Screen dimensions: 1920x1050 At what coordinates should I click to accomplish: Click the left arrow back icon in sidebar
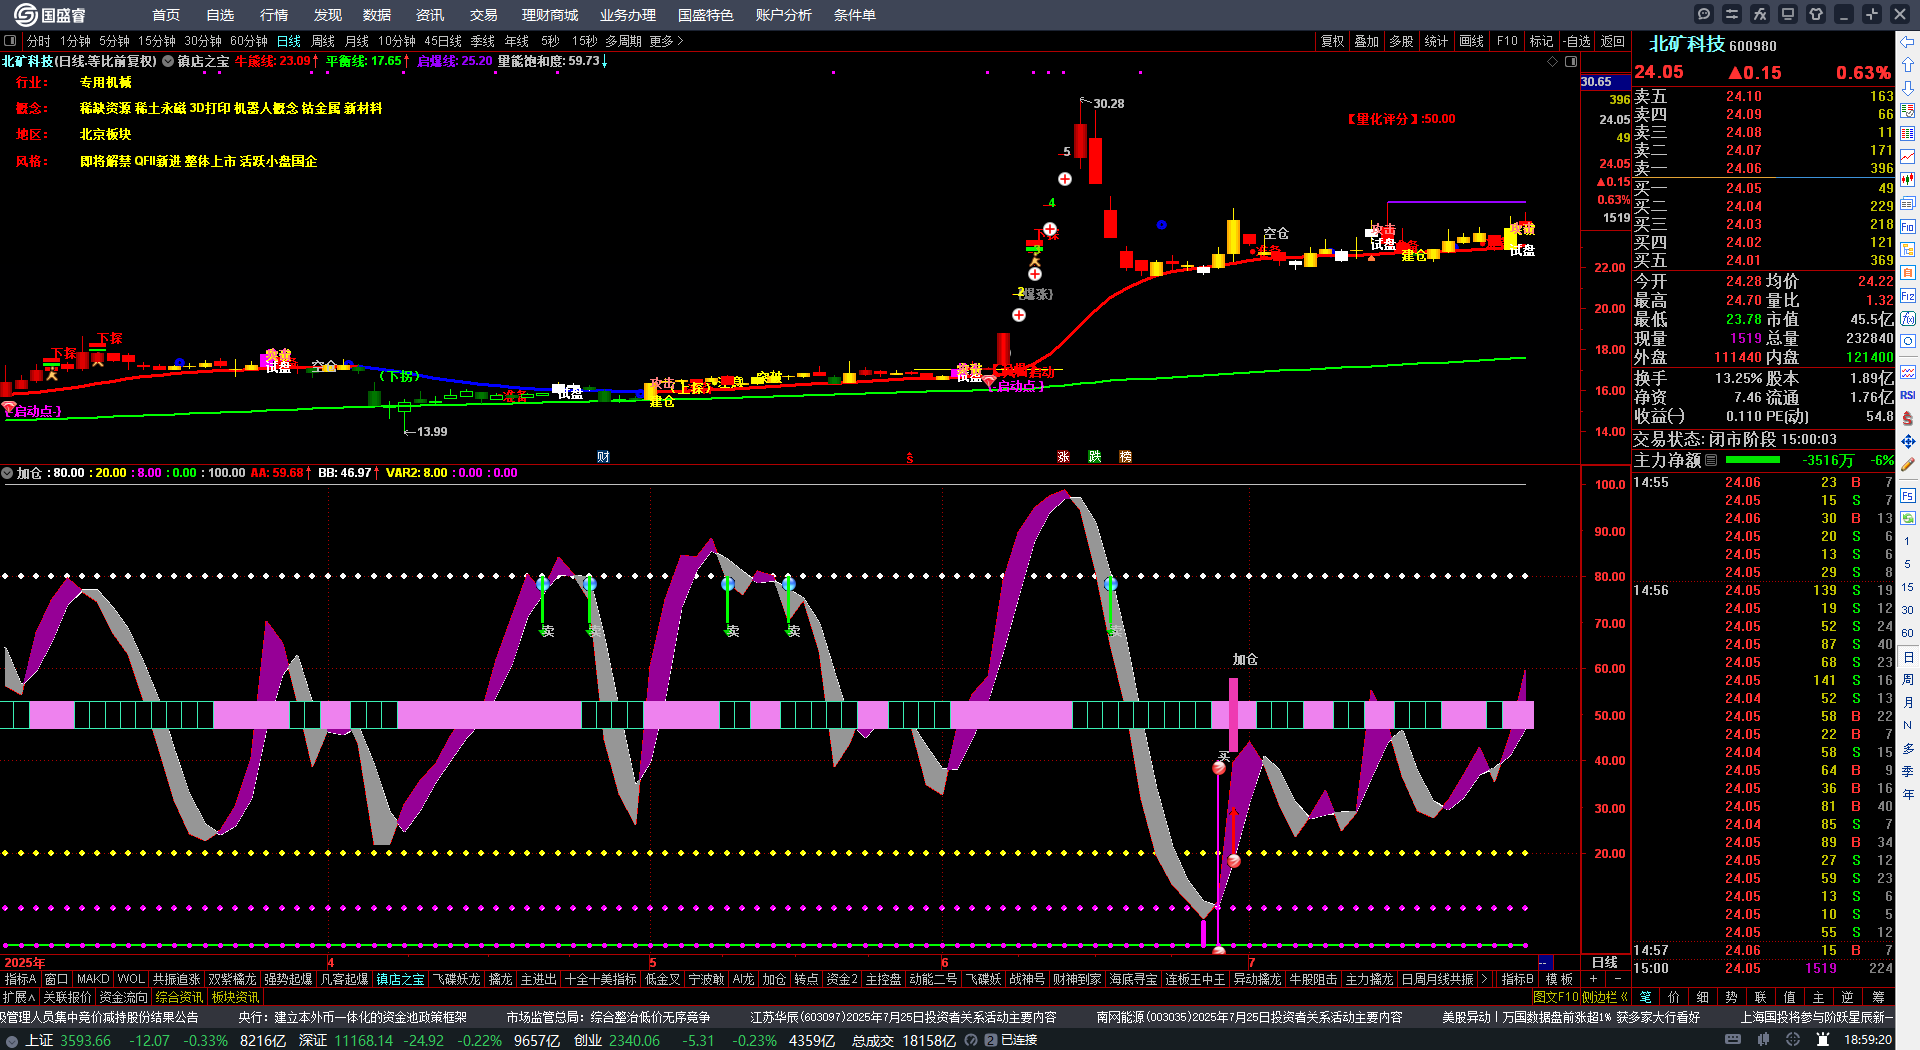pyautogui.click(x=1908, y=41)
